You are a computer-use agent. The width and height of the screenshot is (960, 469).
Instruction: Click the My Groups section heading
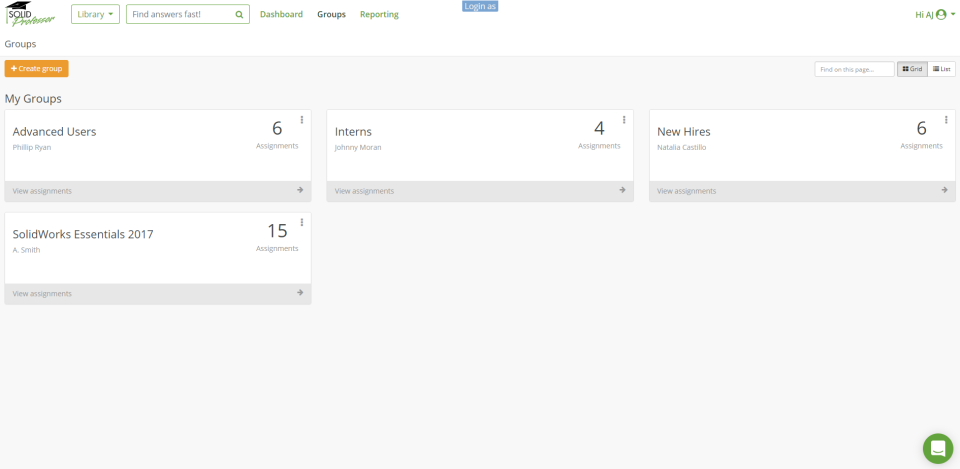(x=33, y=99)
